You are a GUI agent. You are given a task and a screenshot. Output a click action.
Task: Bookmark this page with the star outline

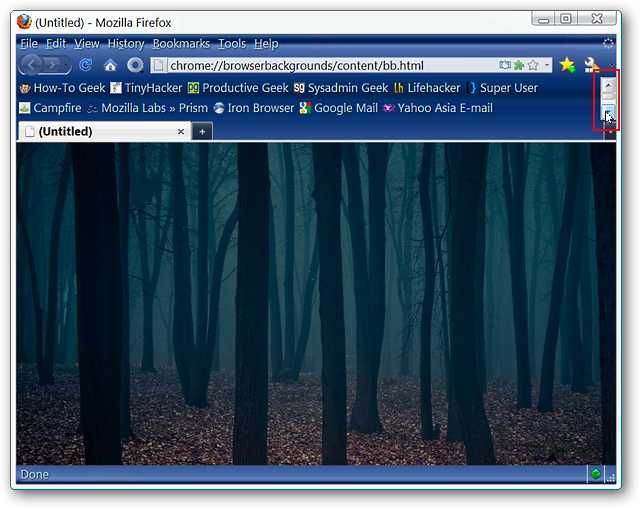[533, 65]
